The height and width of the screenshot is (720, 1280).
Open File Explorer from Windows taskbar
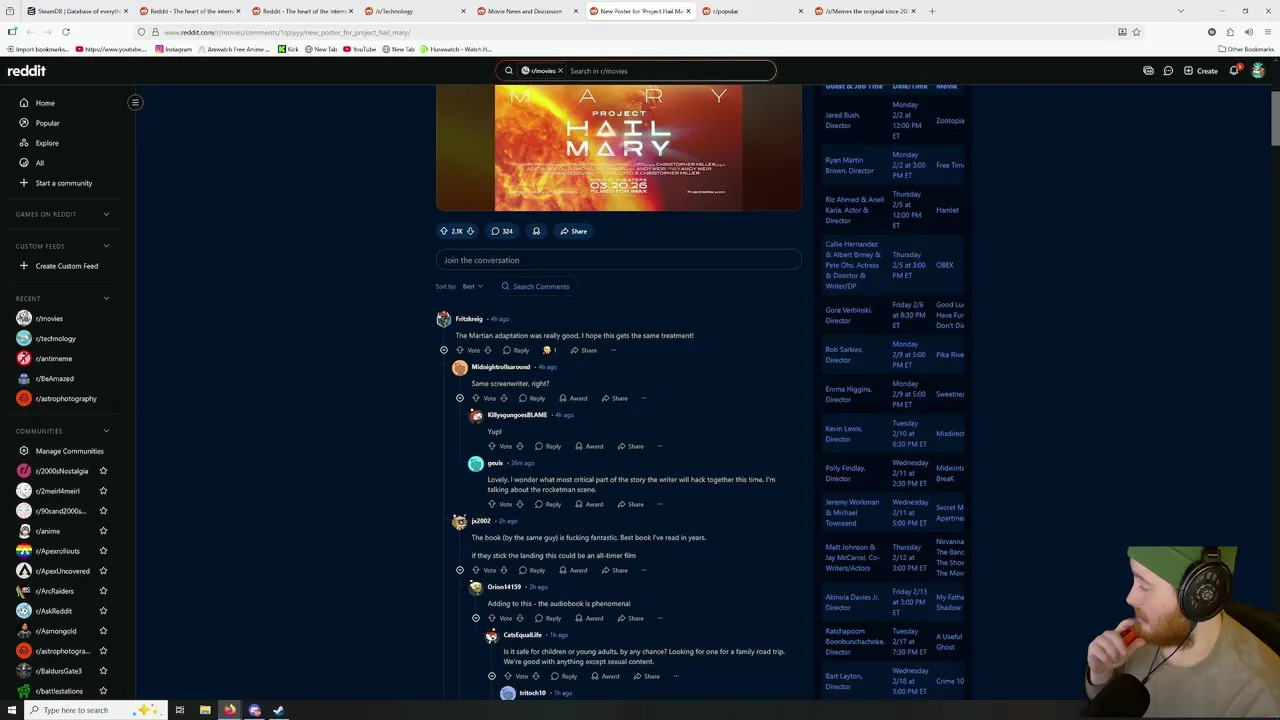click(x=205, y=710)
